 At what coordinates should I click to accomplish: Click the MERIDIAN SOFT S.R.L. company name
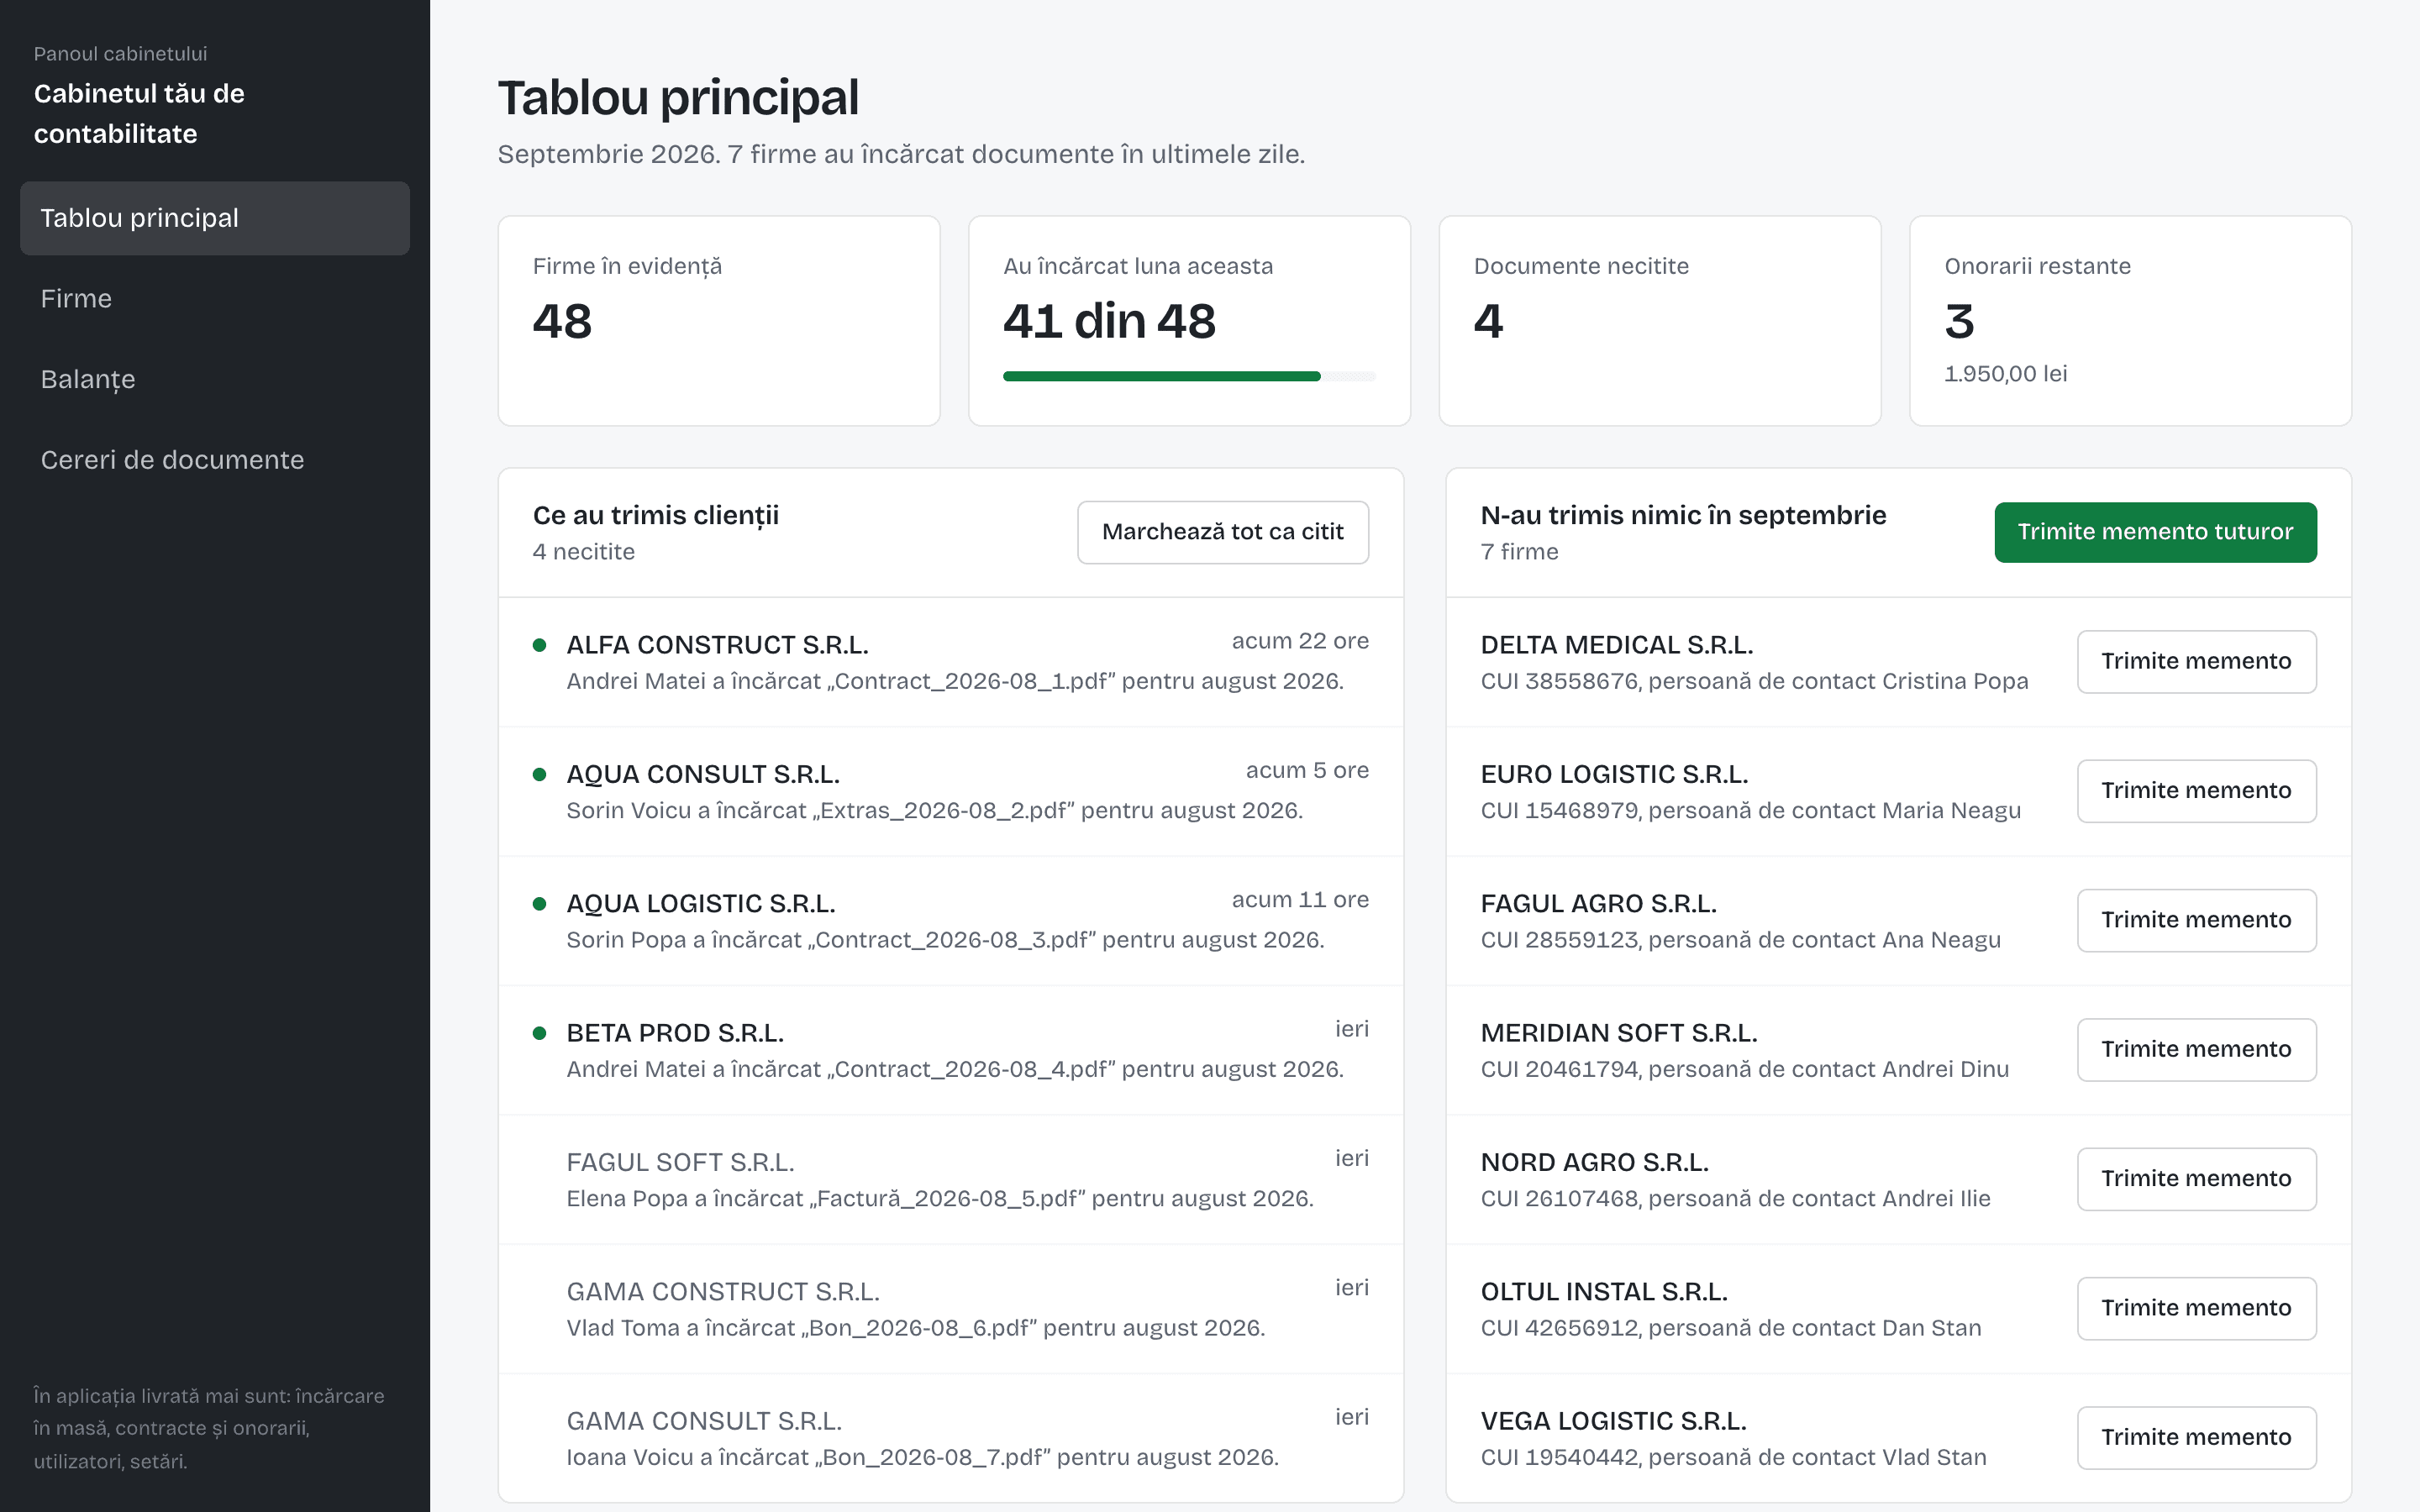[1618, 1033]
